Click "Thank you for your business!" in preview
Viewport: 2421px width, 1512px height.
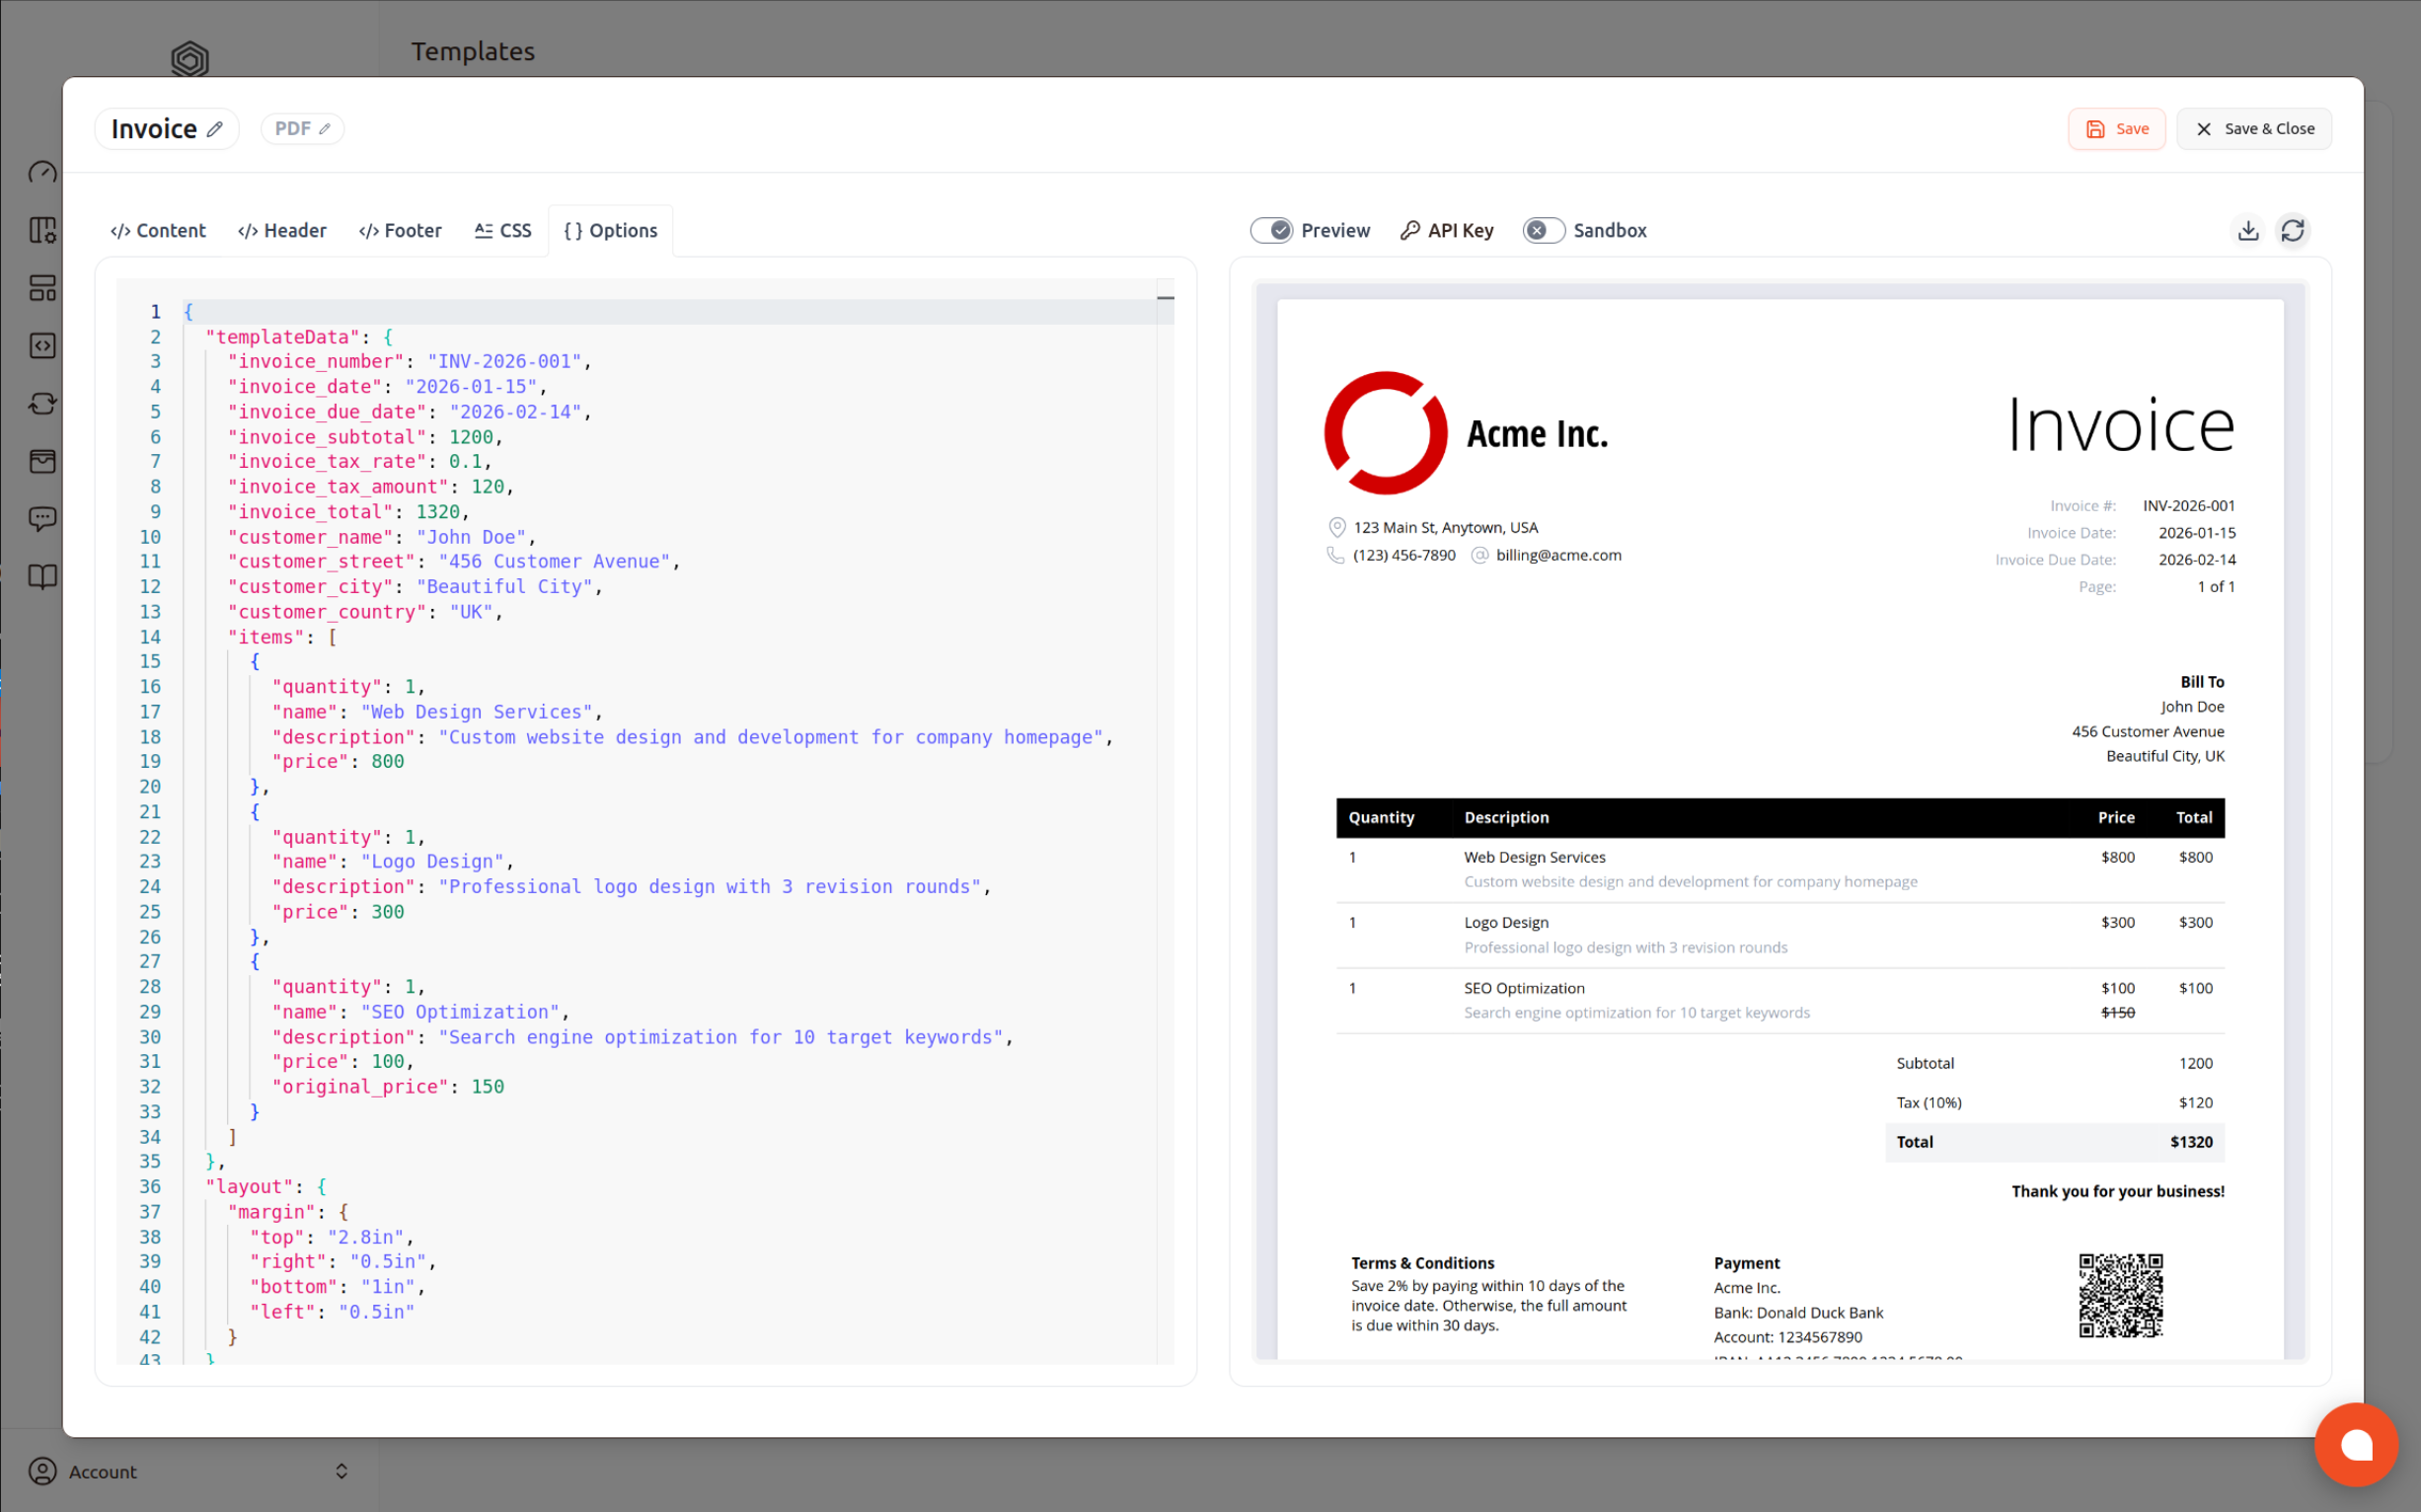pyautogui.click(x=2118, y=1191)
